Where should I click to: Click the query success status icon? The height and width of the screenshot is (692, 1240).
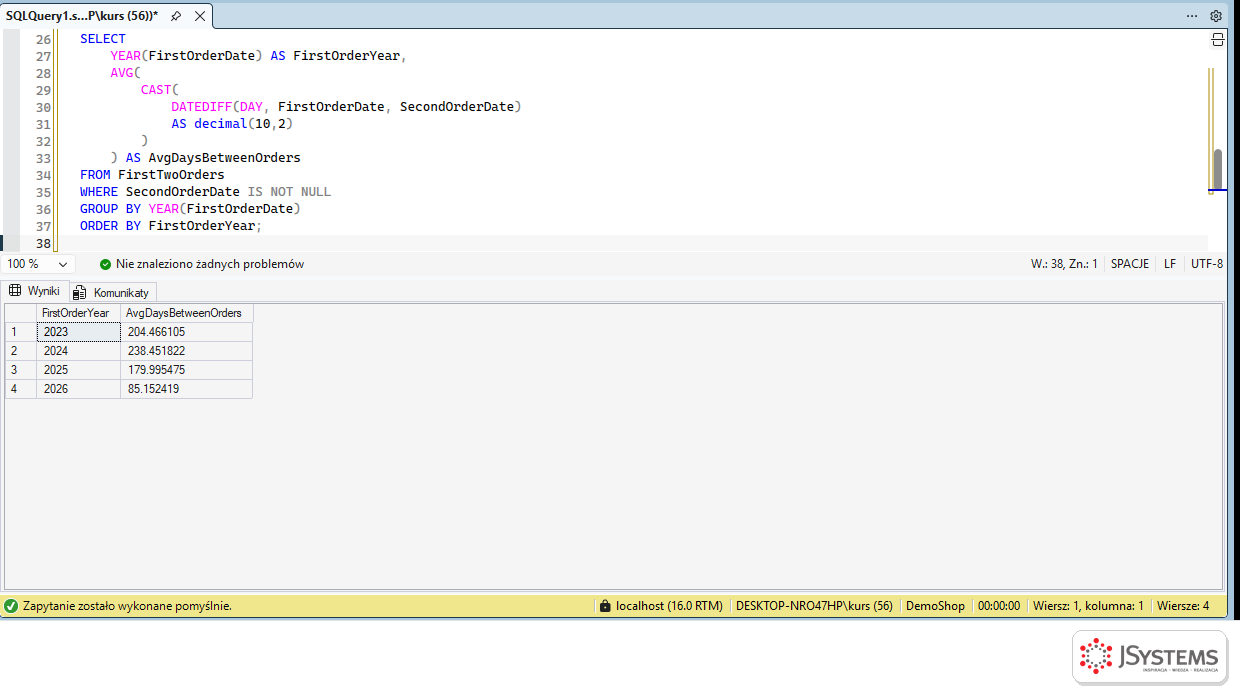point(11,606)
